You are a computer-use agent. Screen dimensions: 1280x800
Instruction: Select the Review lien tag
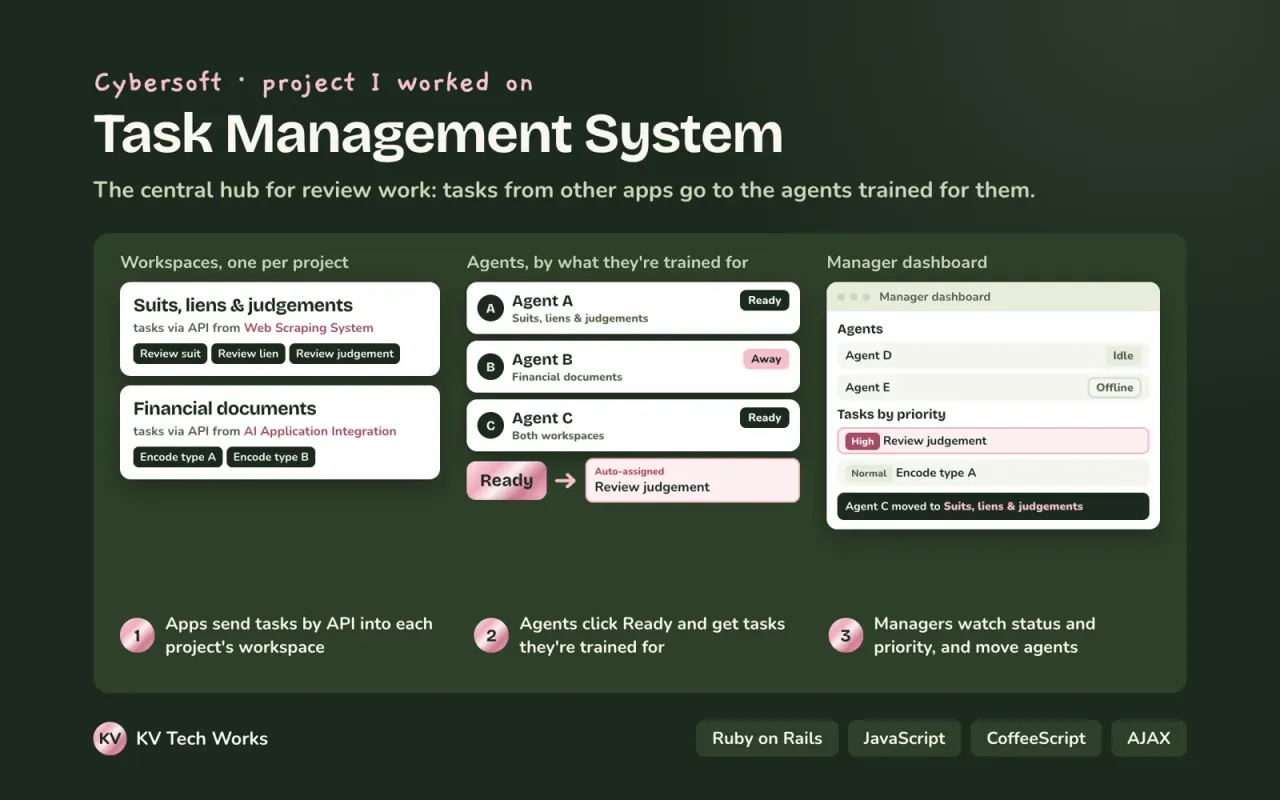tap(248, 353)
